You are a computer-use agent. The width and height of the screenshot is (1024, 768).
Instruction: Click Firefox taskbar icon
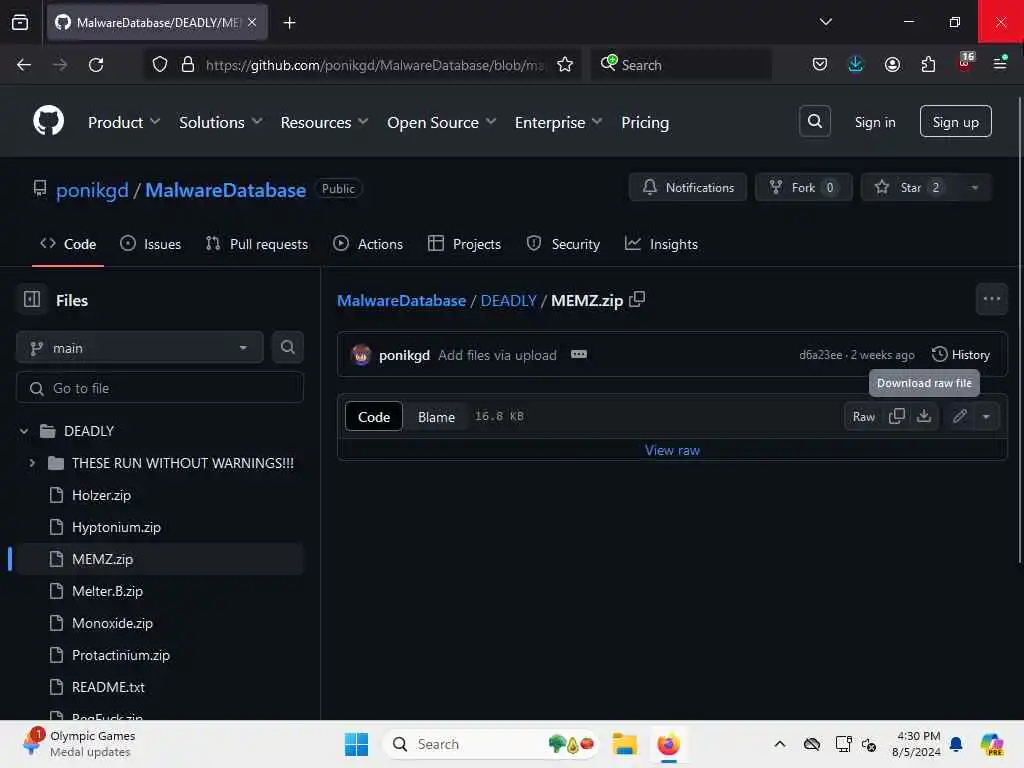coord(668,744)
